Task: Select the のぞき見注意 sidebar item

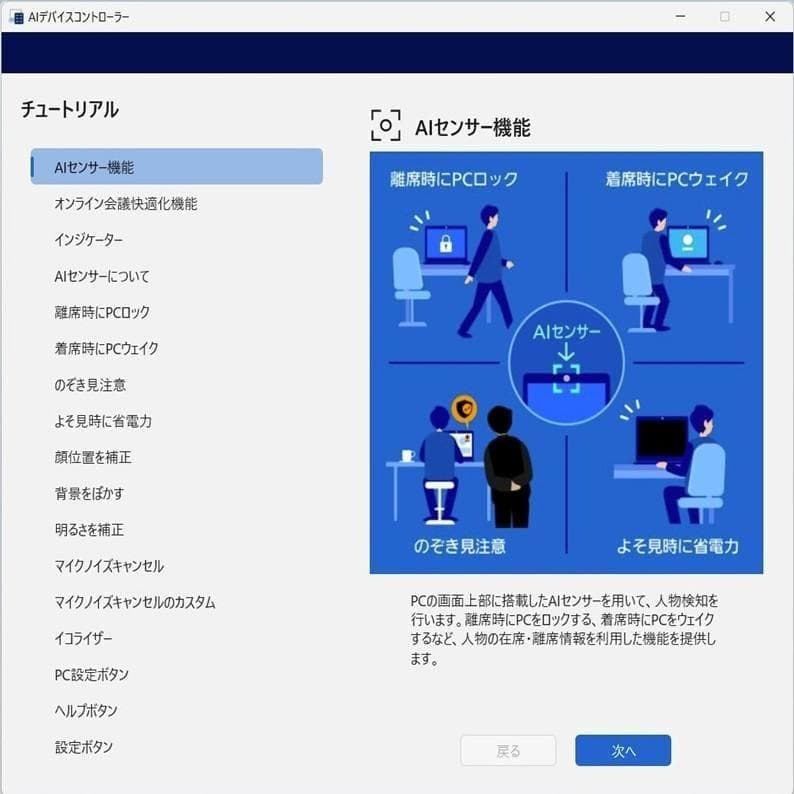Action: pos(90,385)
